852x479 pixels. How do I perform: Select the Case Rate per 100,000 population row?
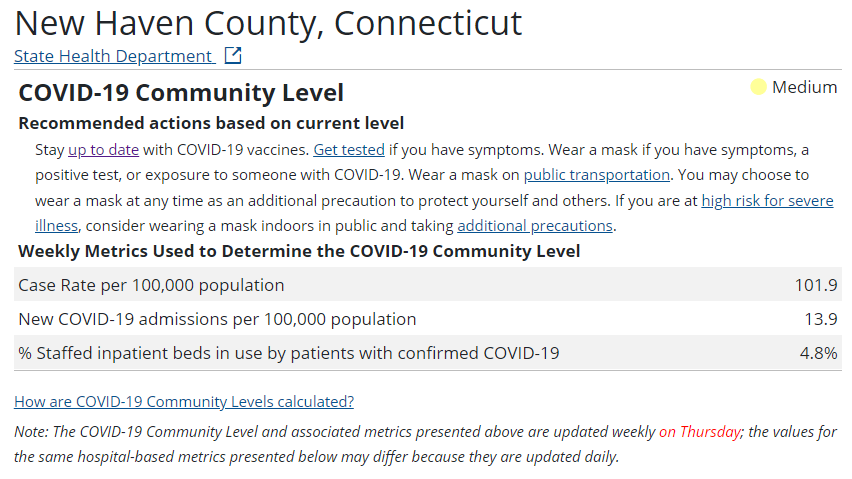tap(428, 285)
